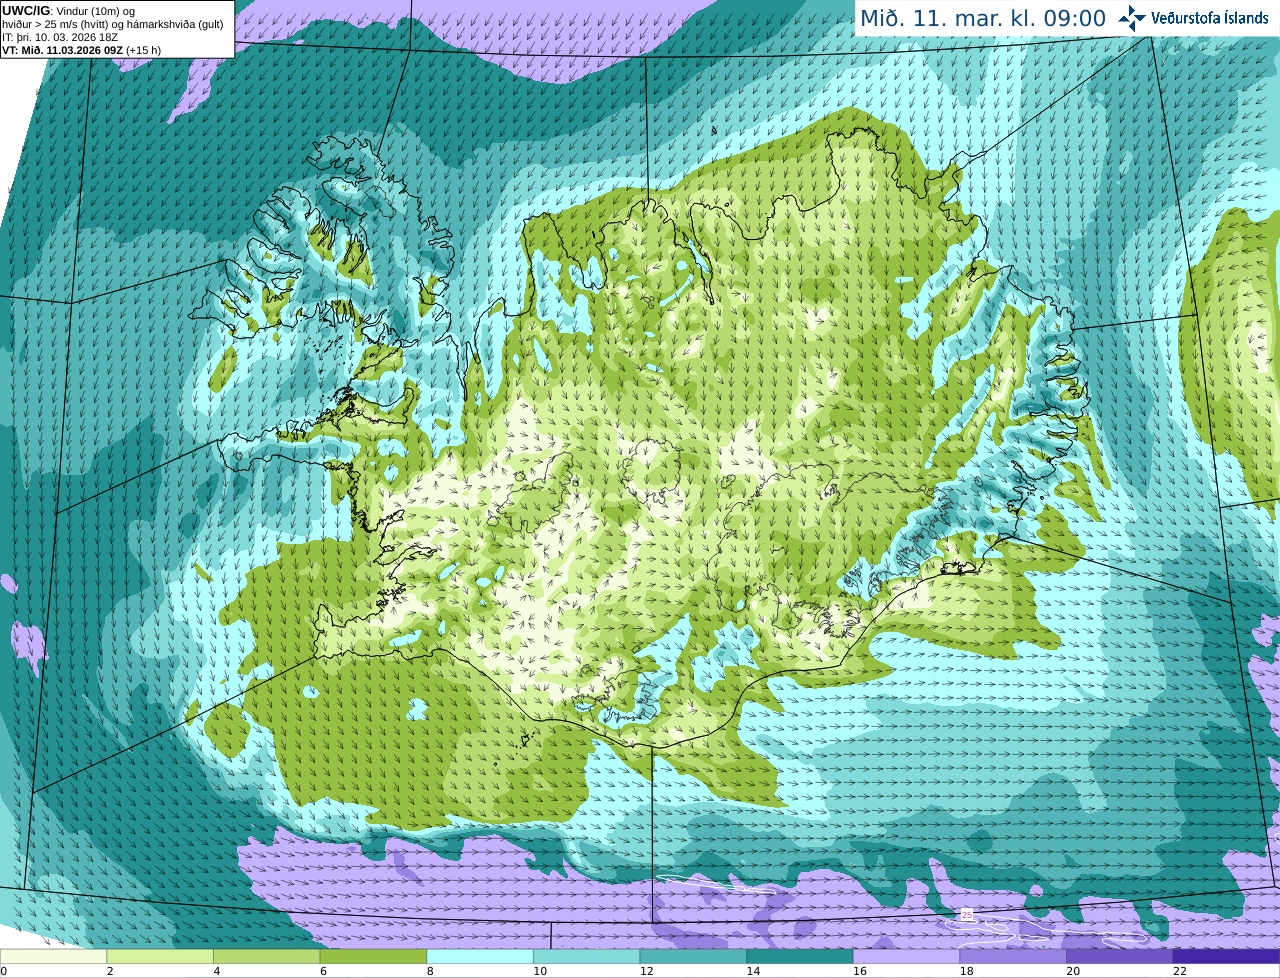Select the line starting 'hviður > 25 m/s'
The image size is (1280, 978).
point(113,24)
